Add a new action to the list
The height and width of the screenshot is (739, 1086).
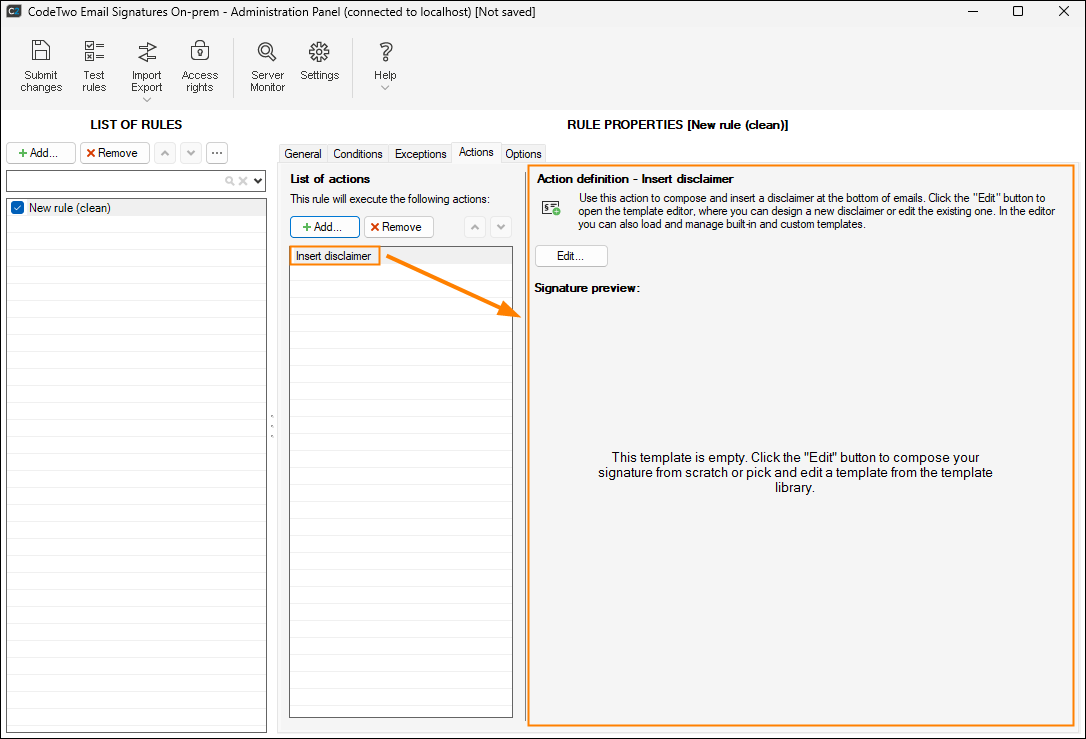pyautogui.click(x=323, y=227)
